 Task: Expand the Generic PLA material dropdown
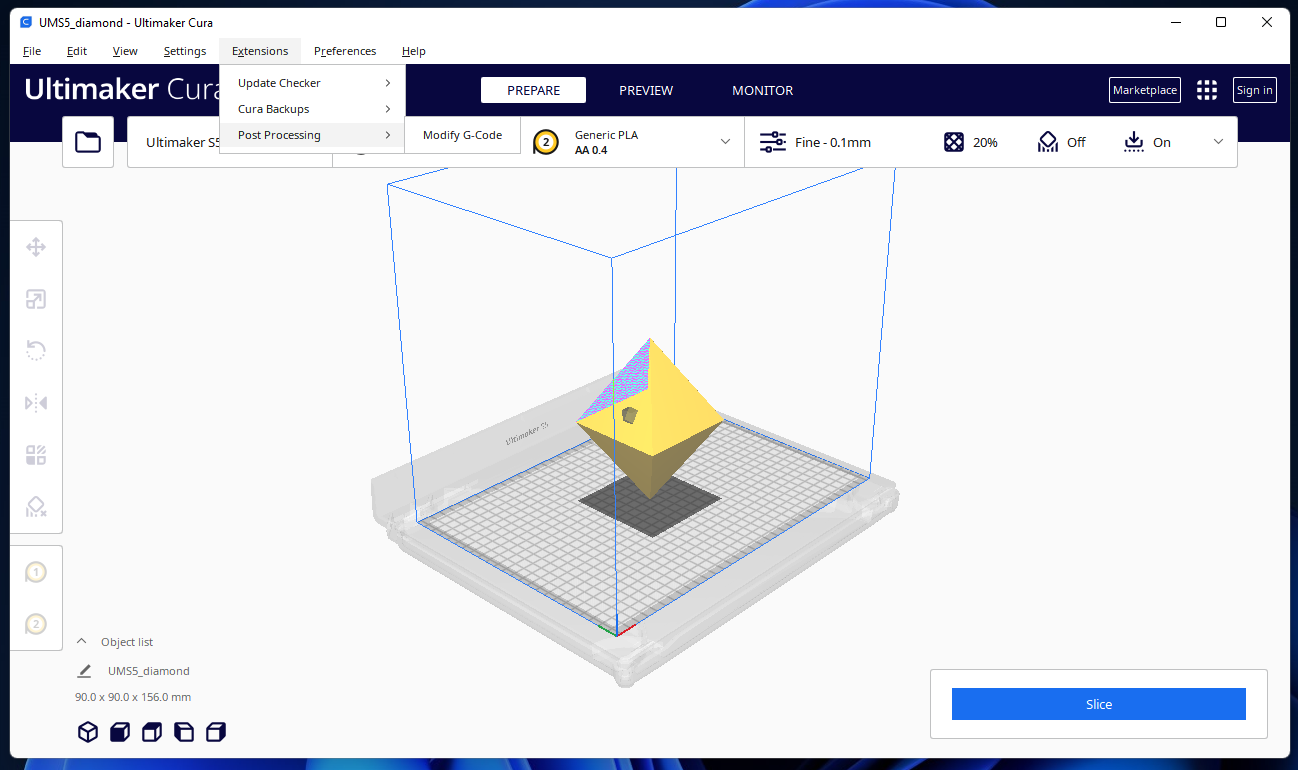tap(726, 142)
